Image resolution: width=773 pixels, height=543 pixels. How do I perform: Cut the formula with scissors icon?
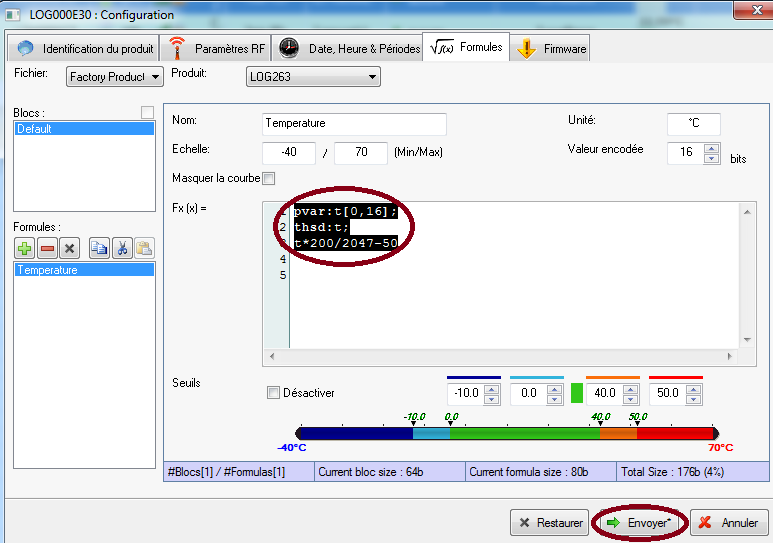122,248
